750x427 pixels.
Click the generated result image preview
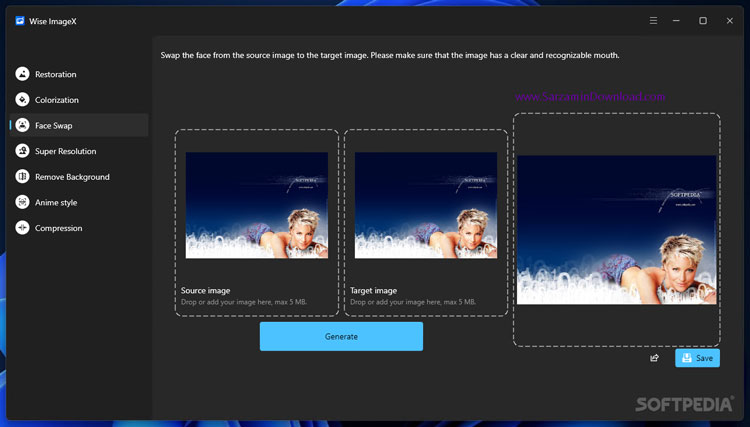click(617, 230)
